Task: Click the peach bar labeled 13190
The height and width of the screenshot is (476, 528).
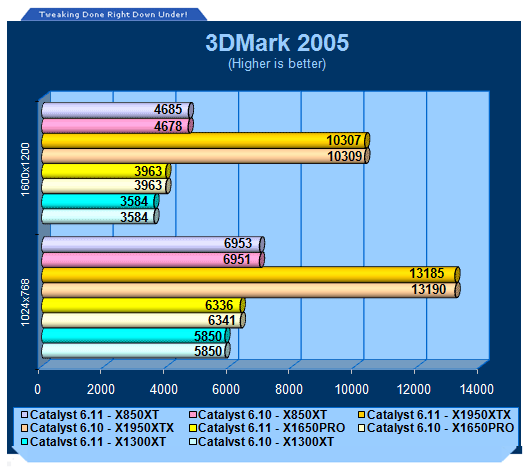Action: coord(251,290)
